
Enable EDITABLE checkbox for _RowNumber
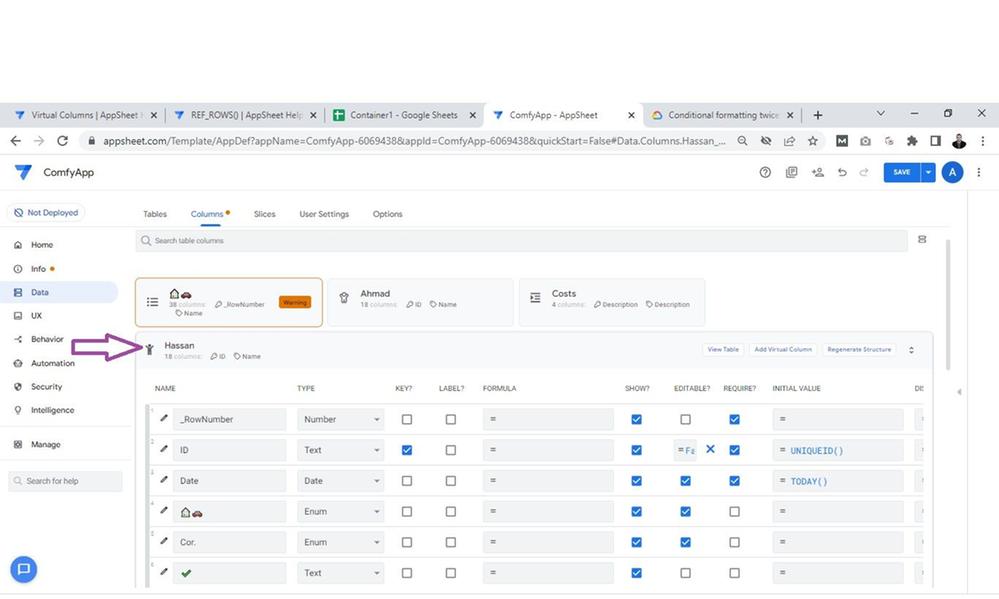pyautogui.click(x=685, y=419)
